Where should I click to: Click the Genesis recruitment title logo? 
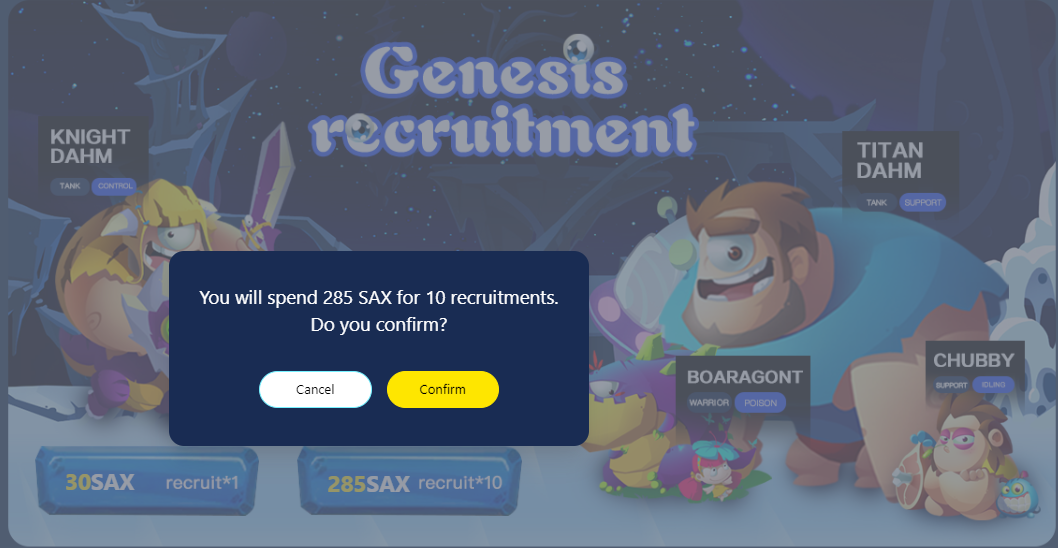click(503, 97)
